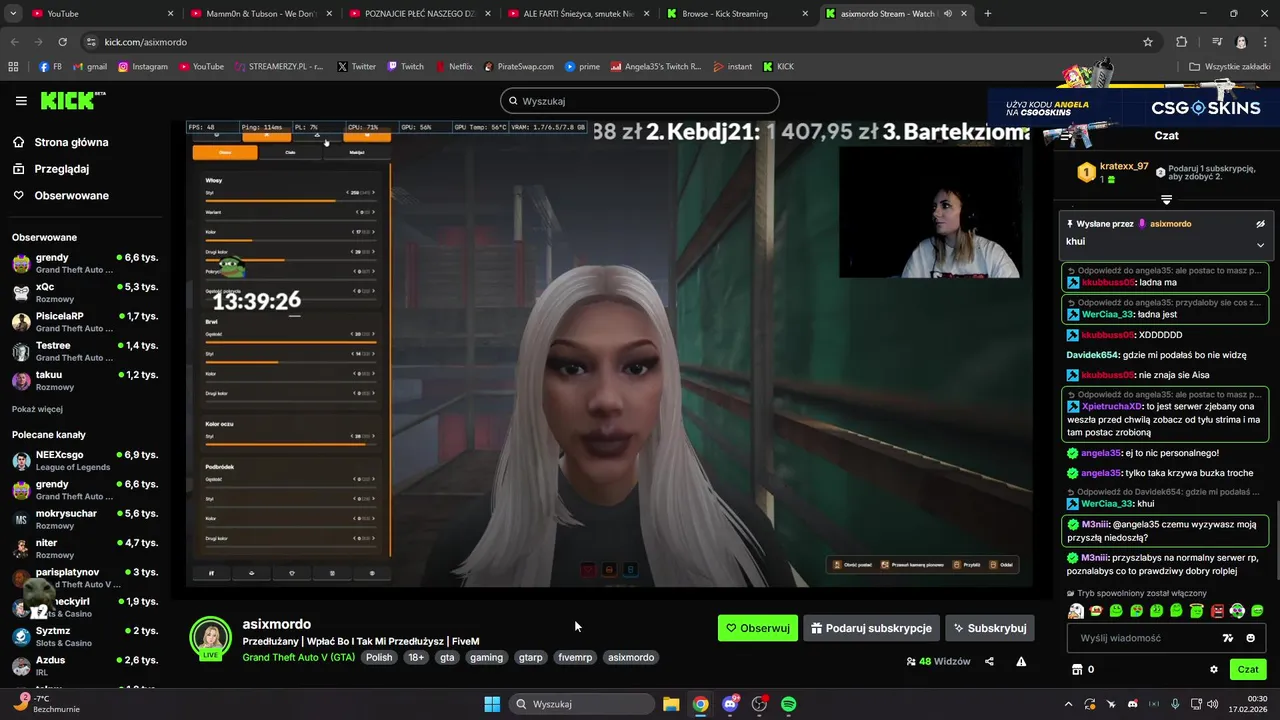
Task: Click the asixmordo streamer avatar
Action: (211, 637)
